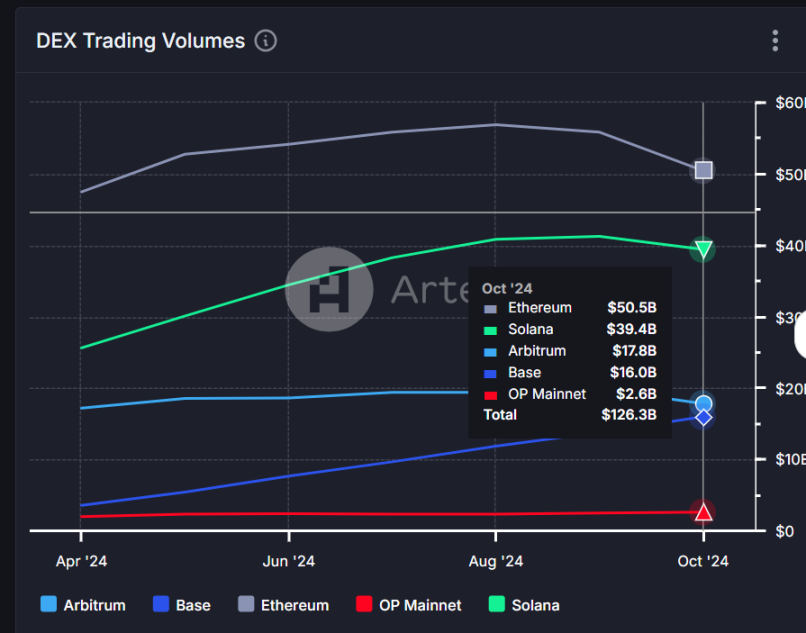806x633 pixels.
Task: Click the Base diamond data marker
Action: click(x=703, y=417)
